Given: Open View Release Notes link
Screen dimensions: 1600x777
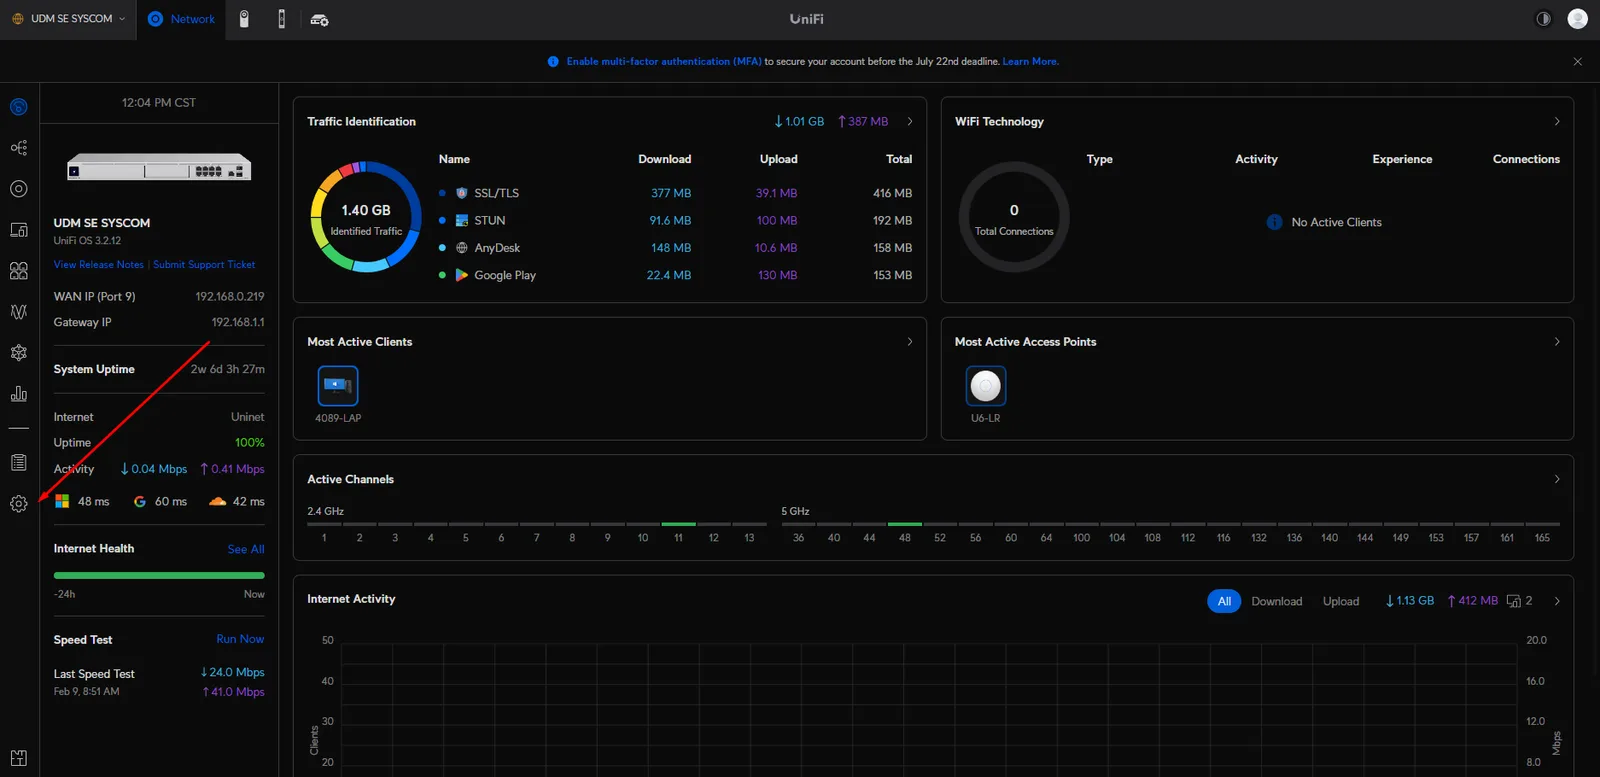Looking at the screenshot, I should (x=99, y=265).
